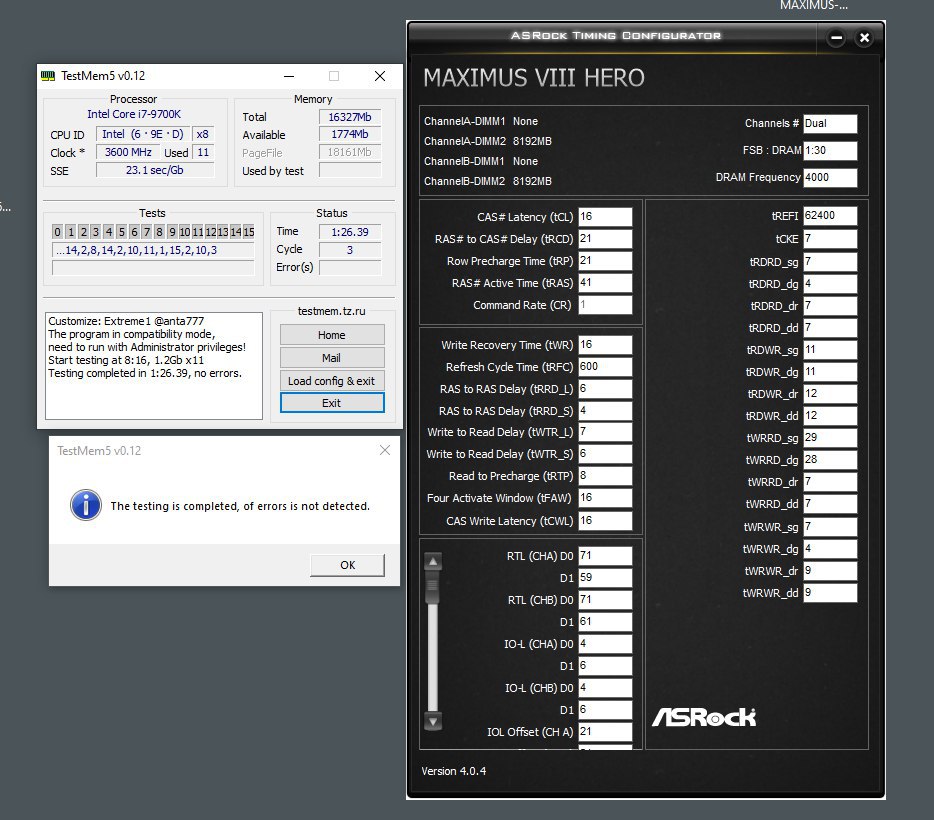Click the tWRWR_dg value field
The width and height of the screenshot is (934, 820).
coord(830,549)
